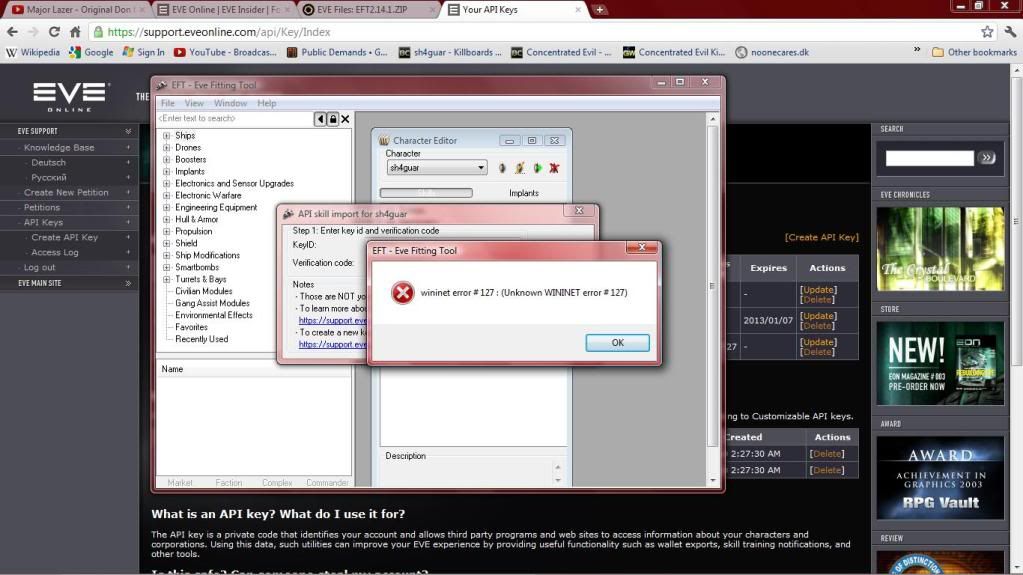Open the EON Magazine pre-order banner
The image size is (1023, 575).
(940, 363)
